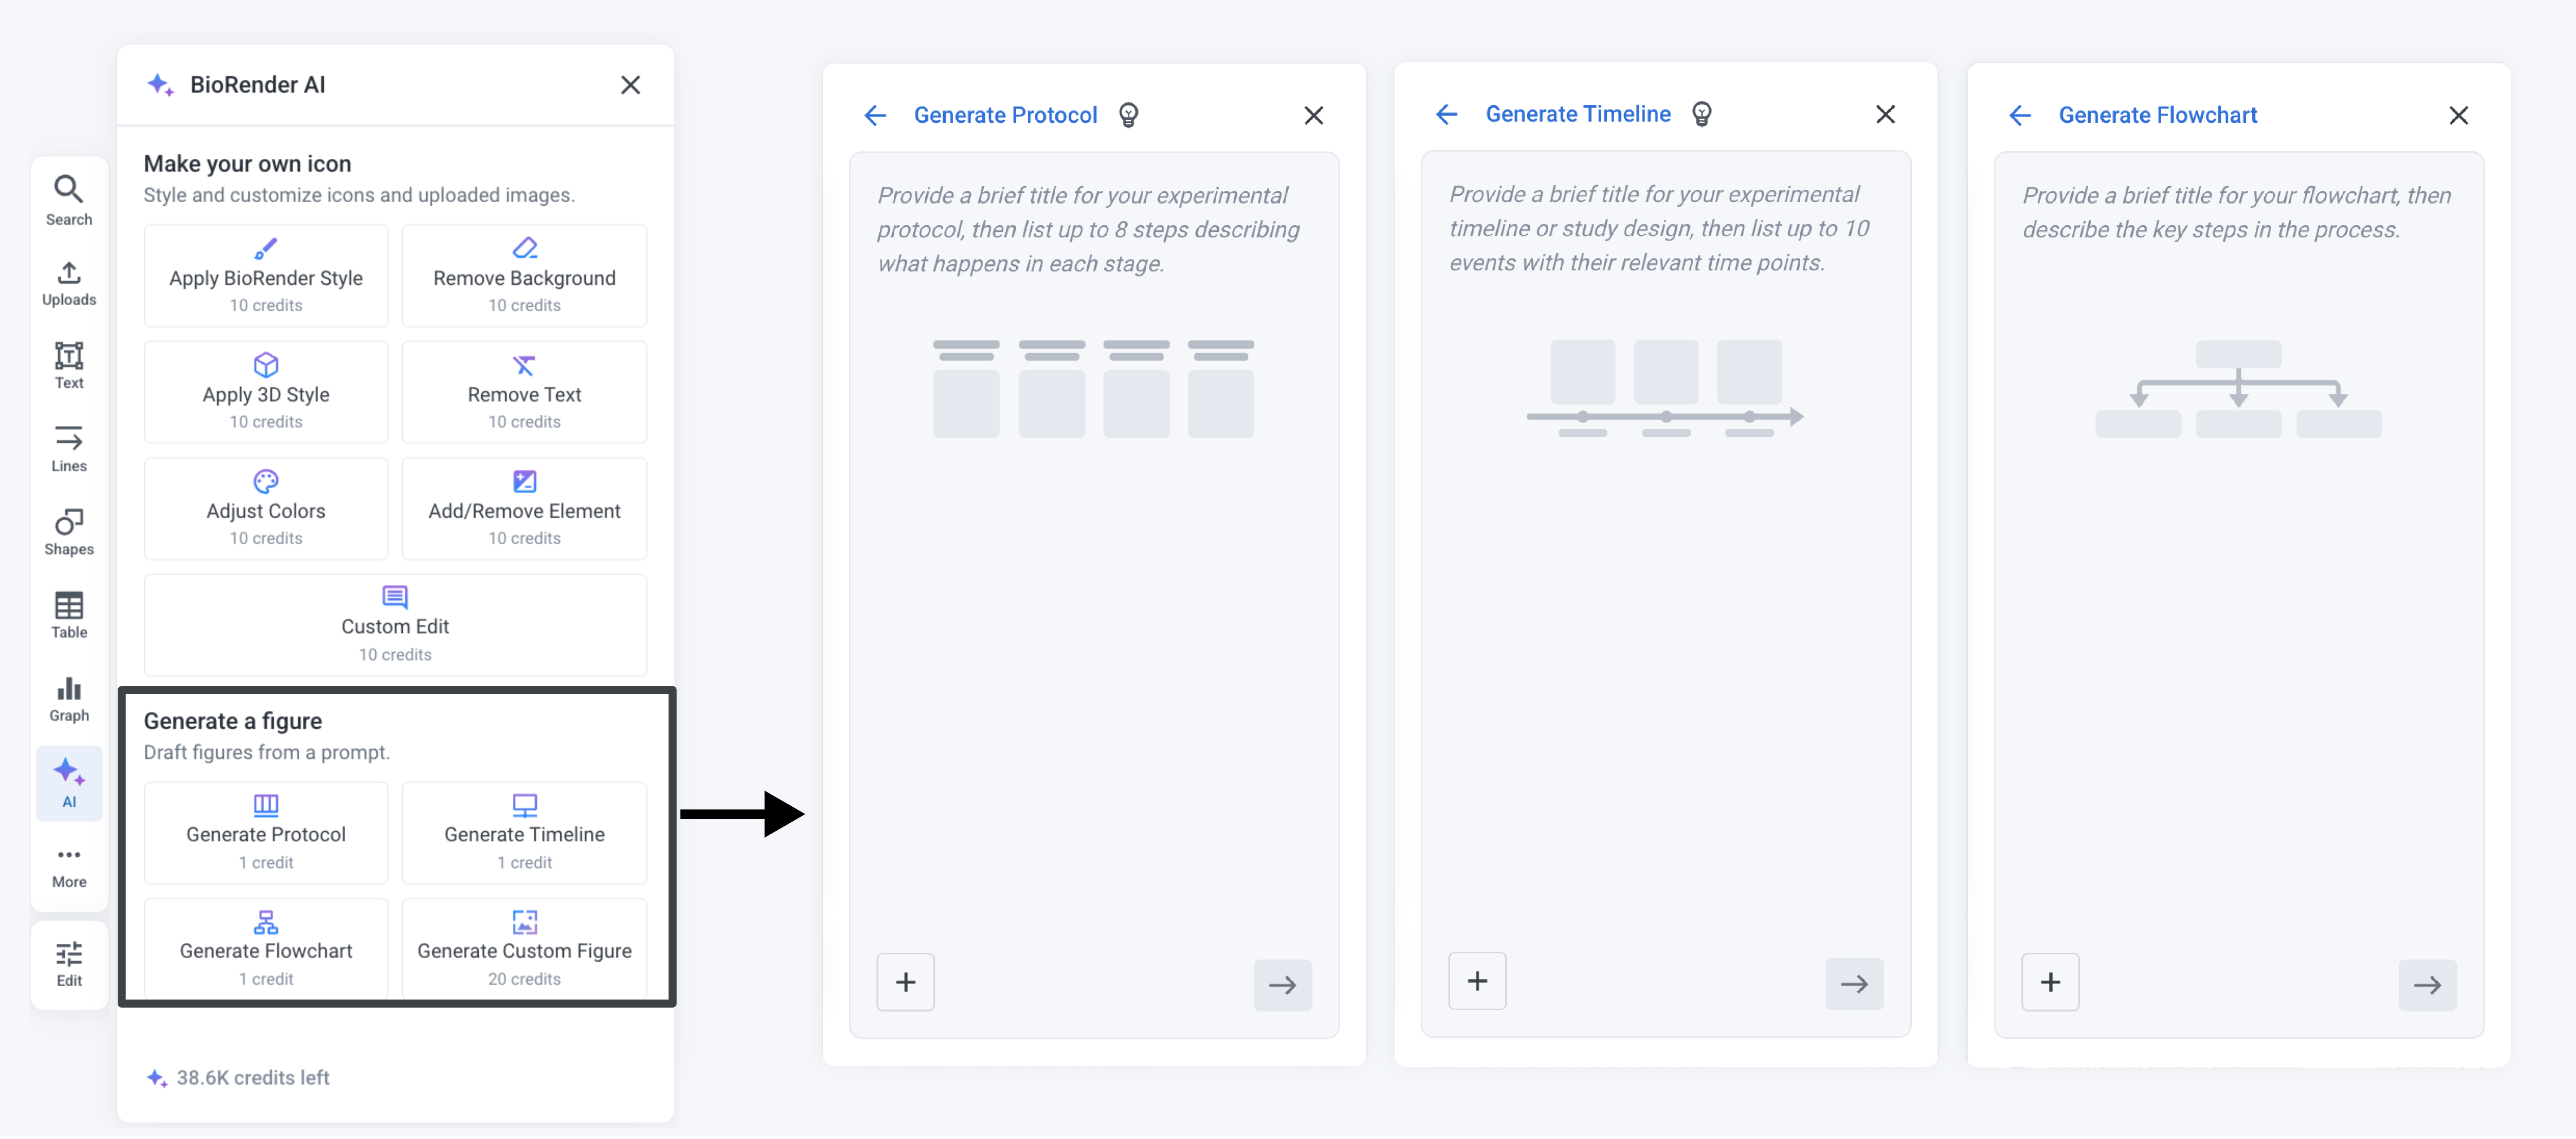Click the AI sparkle sidebar icon

click(x=69, y=783)
